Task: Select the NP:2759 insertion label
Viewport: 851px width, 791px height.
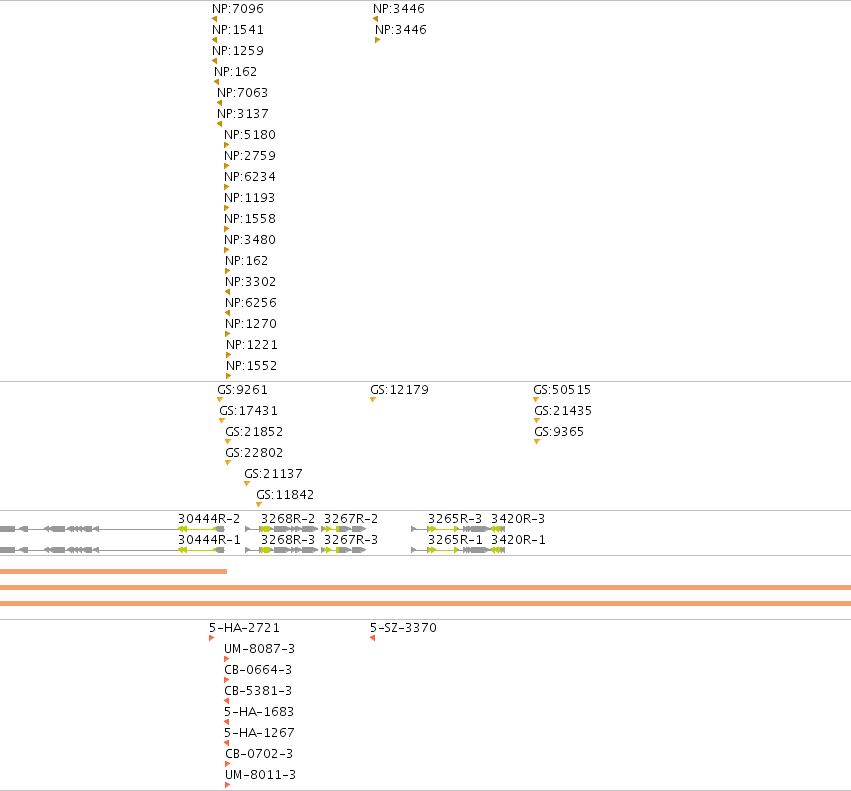Action: [x=250, y=156]
